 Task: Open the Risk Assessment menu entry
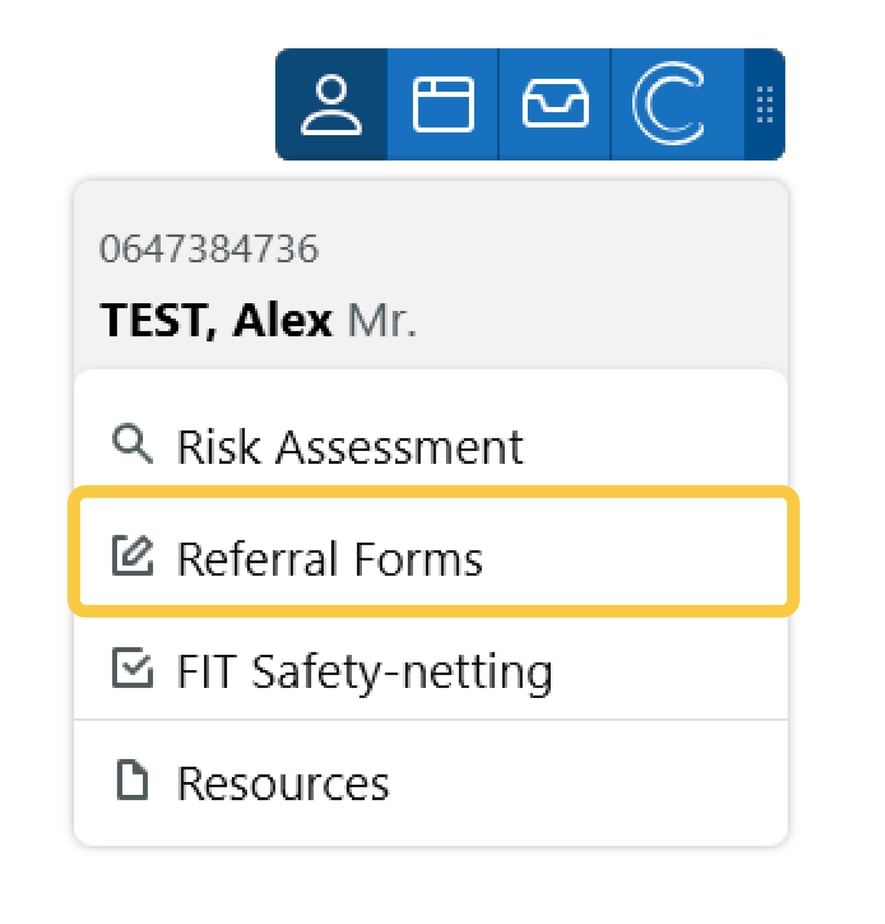point(349,446)
